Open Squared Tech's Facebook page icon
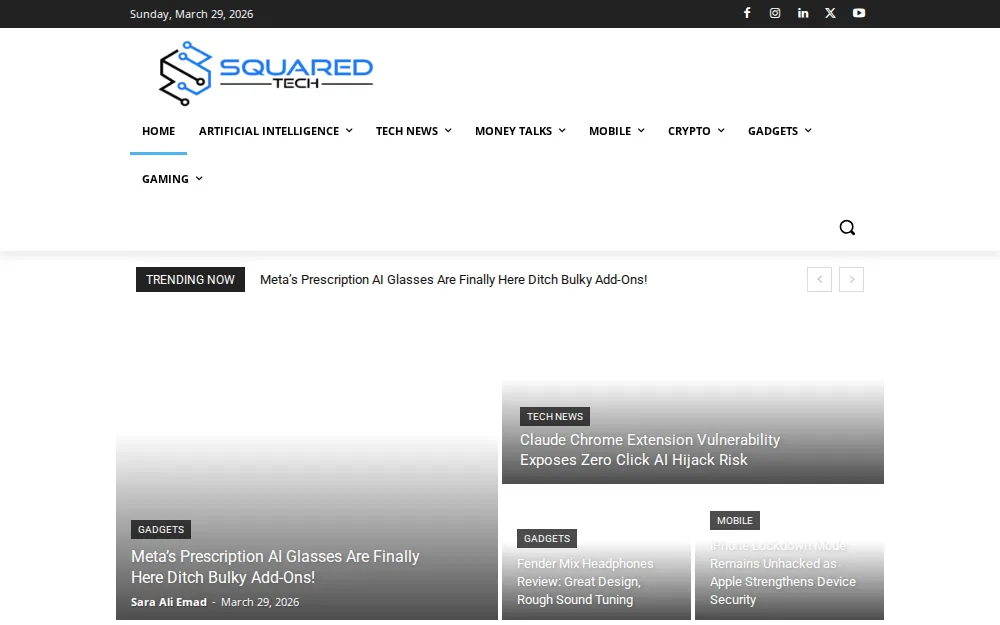This screenshot has height=625, width=1000. coord(747,13)
